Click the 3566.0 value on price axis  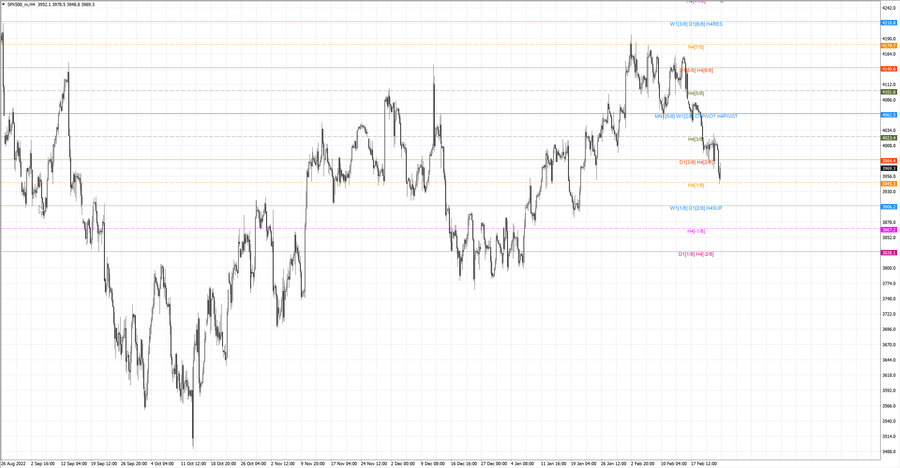pyautogui.click(x=889, y=406)
